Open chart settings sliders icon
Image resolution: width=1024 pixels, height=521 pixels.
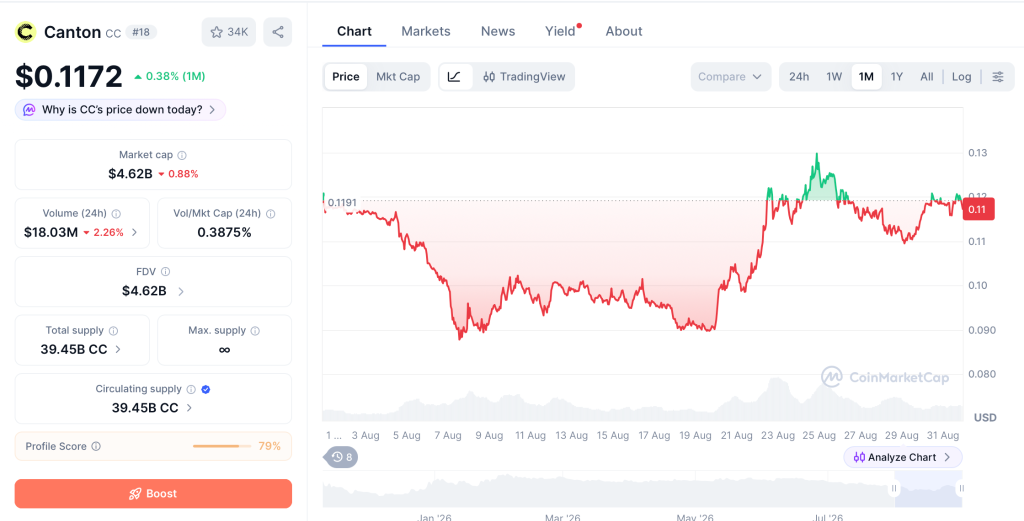(x=998, y=76)
